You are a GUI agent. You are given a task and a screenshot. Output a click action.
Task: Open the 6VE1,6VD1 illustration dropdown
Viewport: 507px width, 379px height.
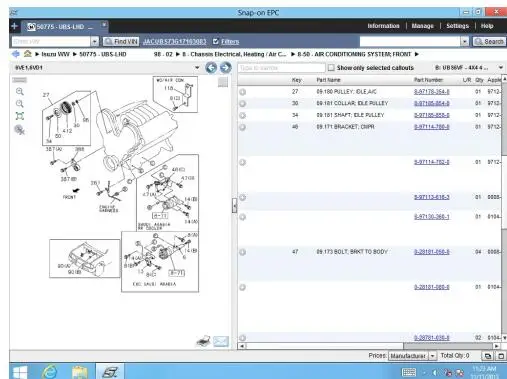point(197,68)
